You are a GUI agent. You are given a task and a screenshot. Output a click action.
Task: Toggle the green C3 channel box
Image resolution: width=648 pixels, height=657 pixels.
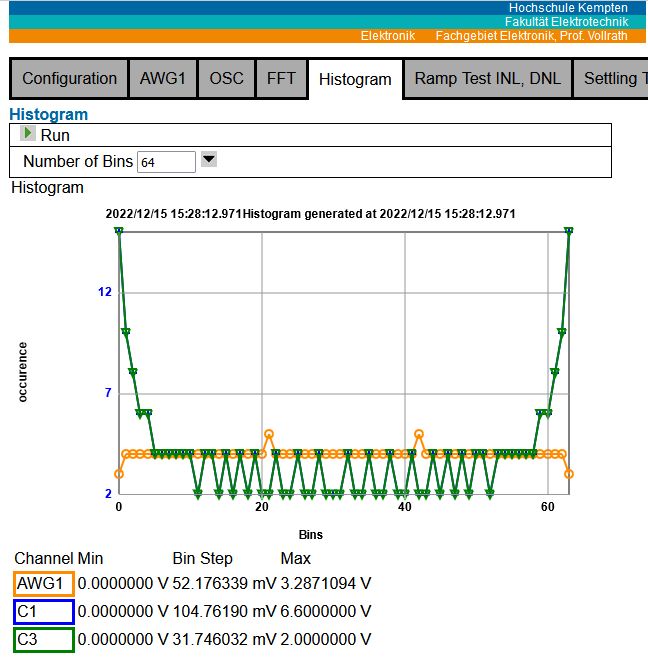[44, 639]
